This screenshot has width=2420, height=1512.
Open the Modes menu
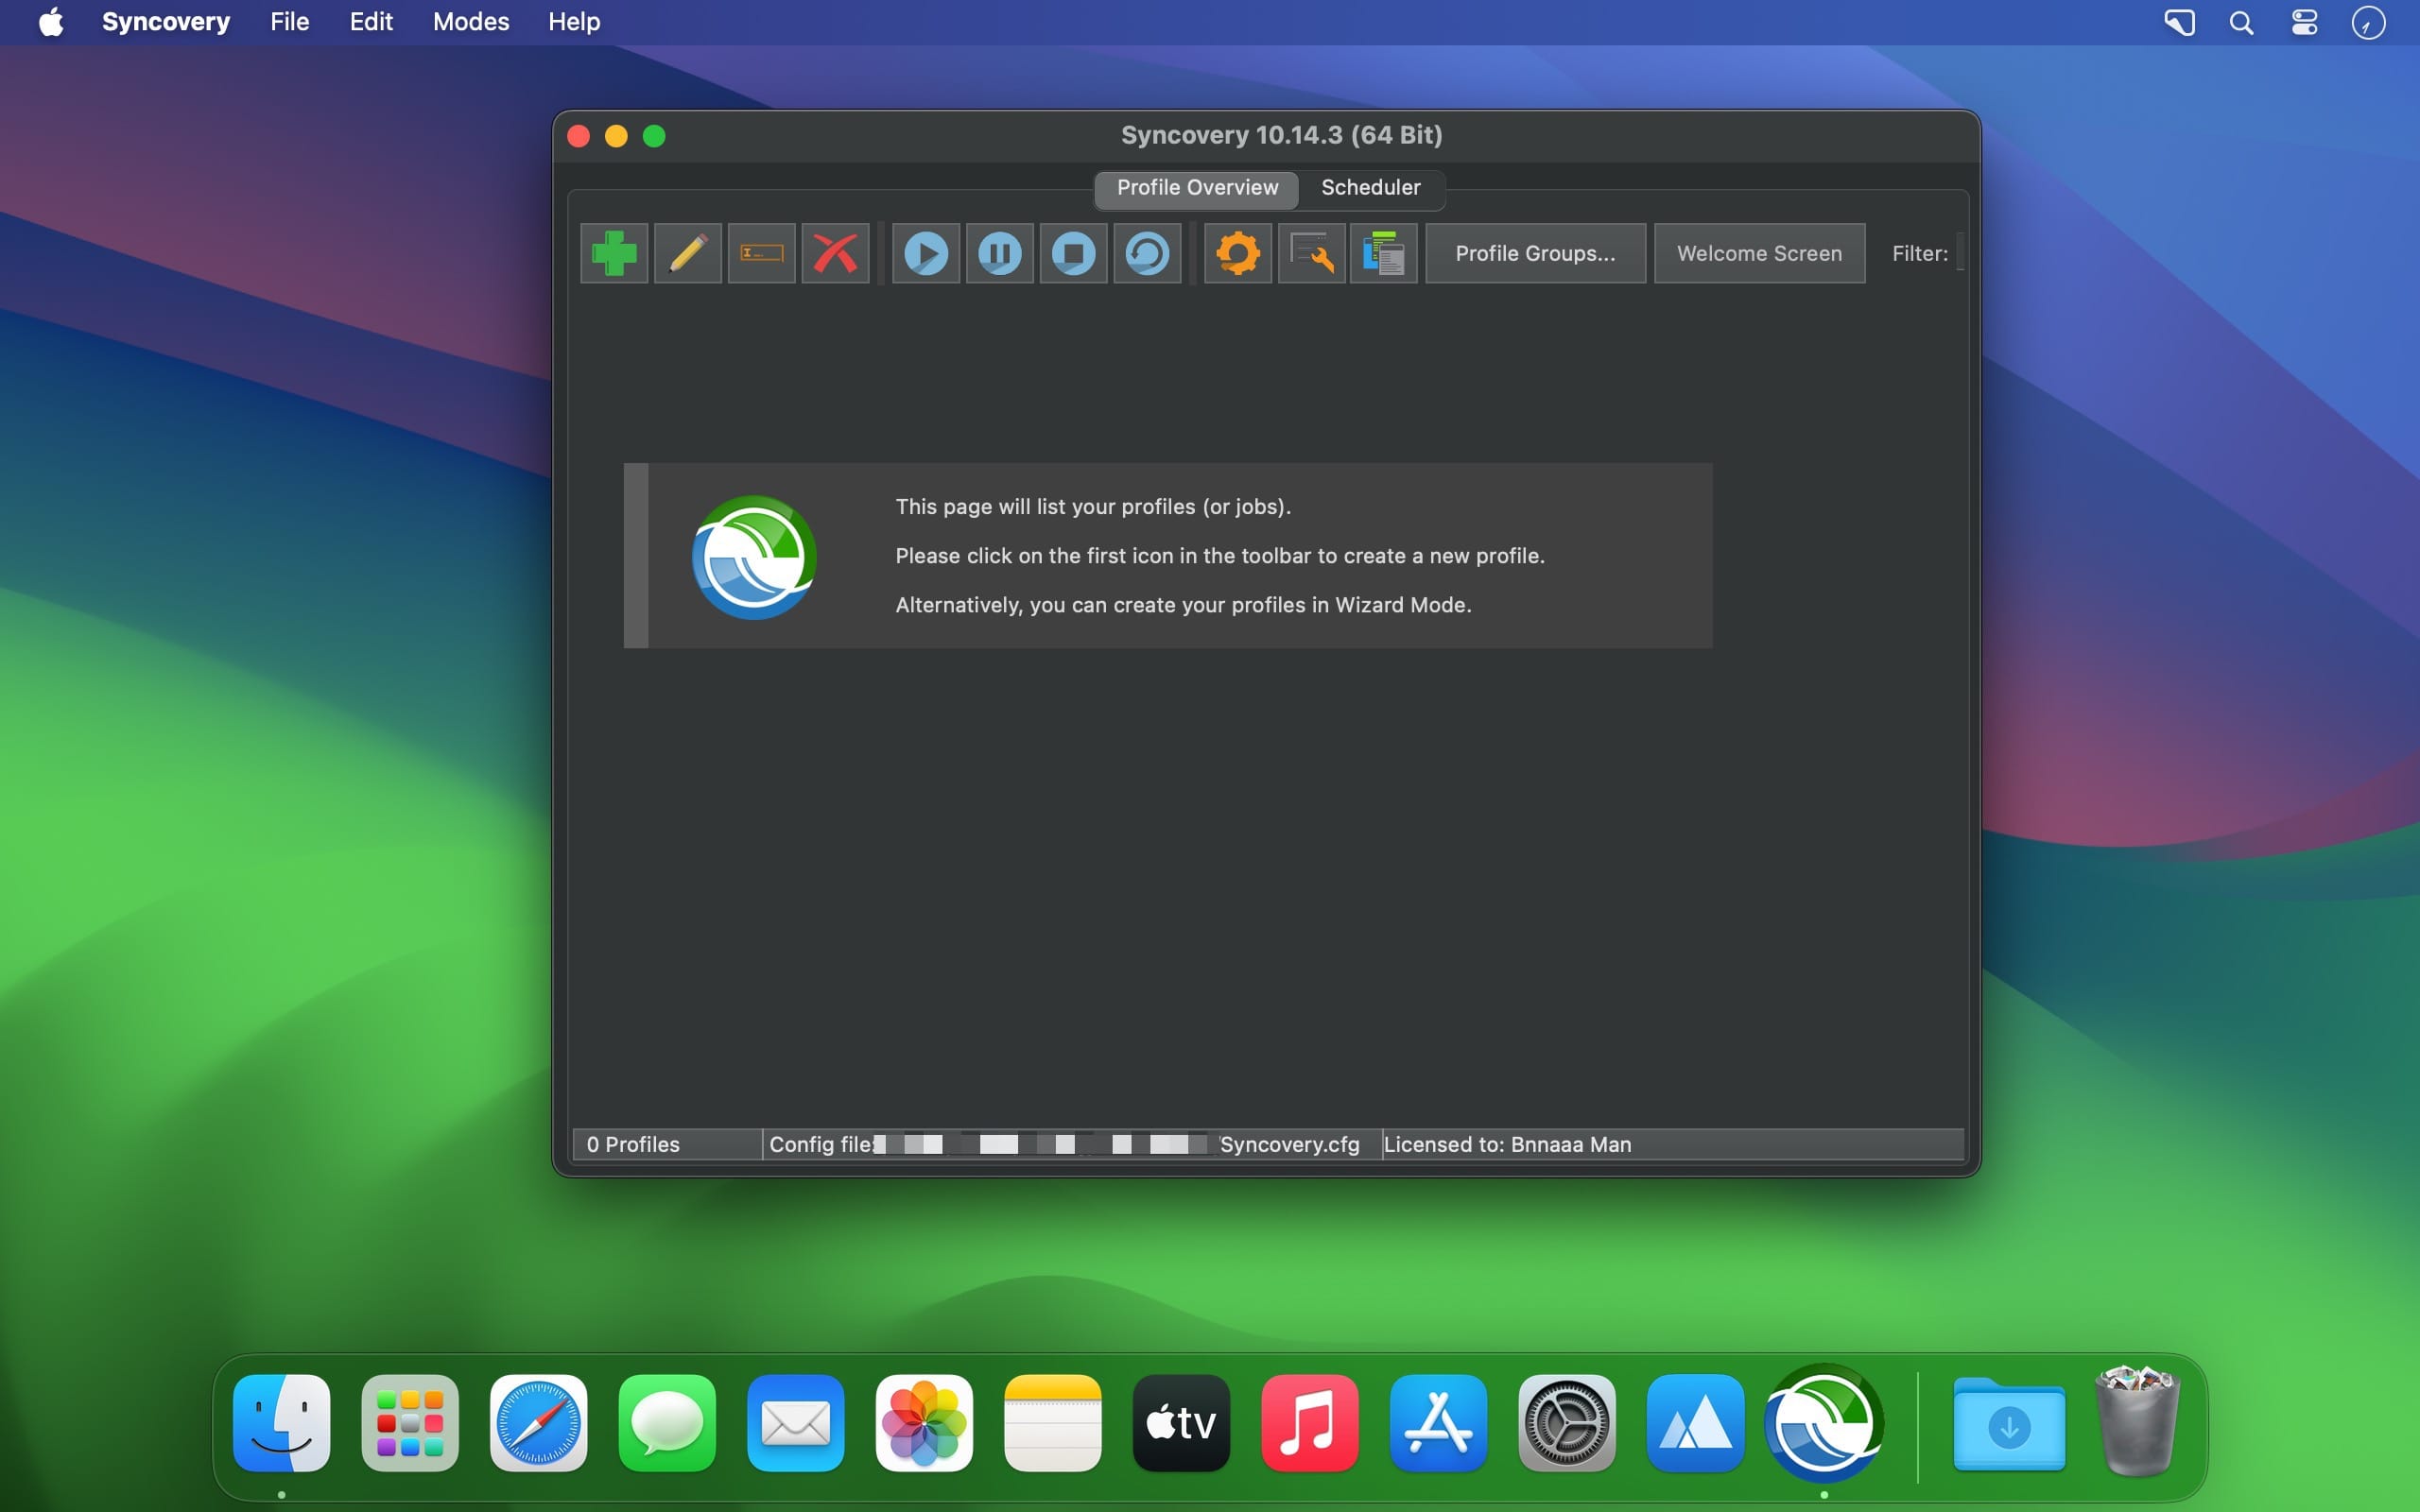[x=470, y=22]
